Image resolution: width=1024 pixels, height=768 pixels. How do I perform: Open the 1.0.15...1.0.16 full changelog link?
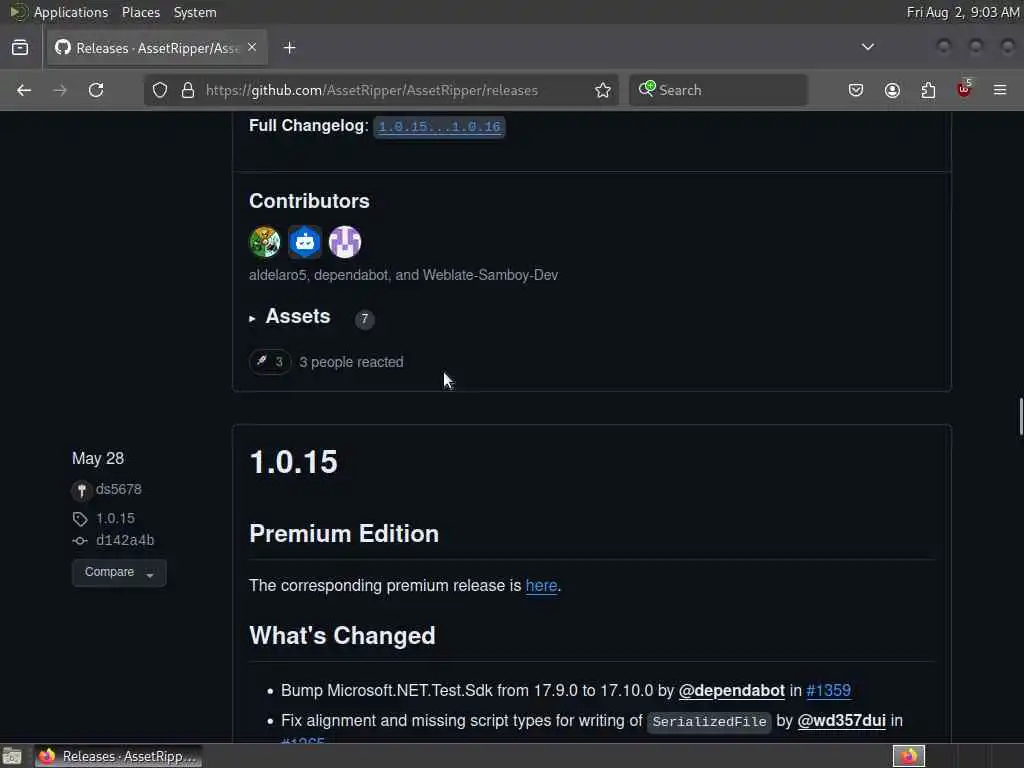(x=440, y=127)
